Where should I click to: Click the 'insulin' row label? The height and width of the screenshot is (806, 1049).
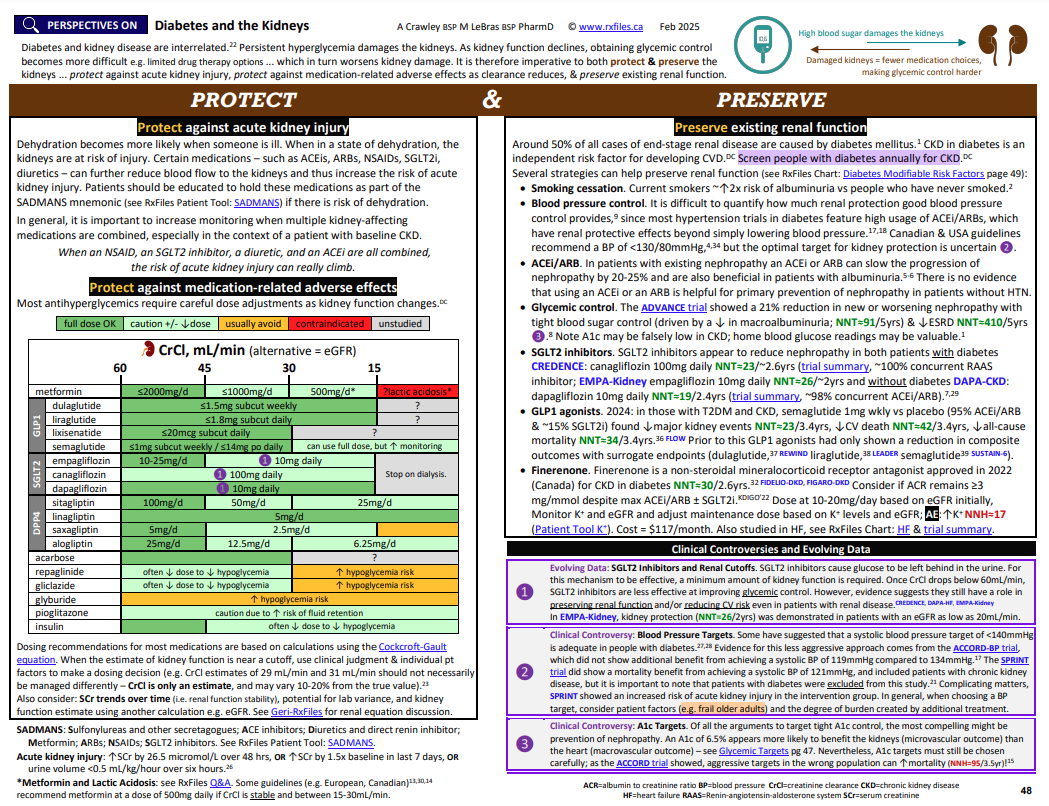pyautogui.click(x=50, y=627)
